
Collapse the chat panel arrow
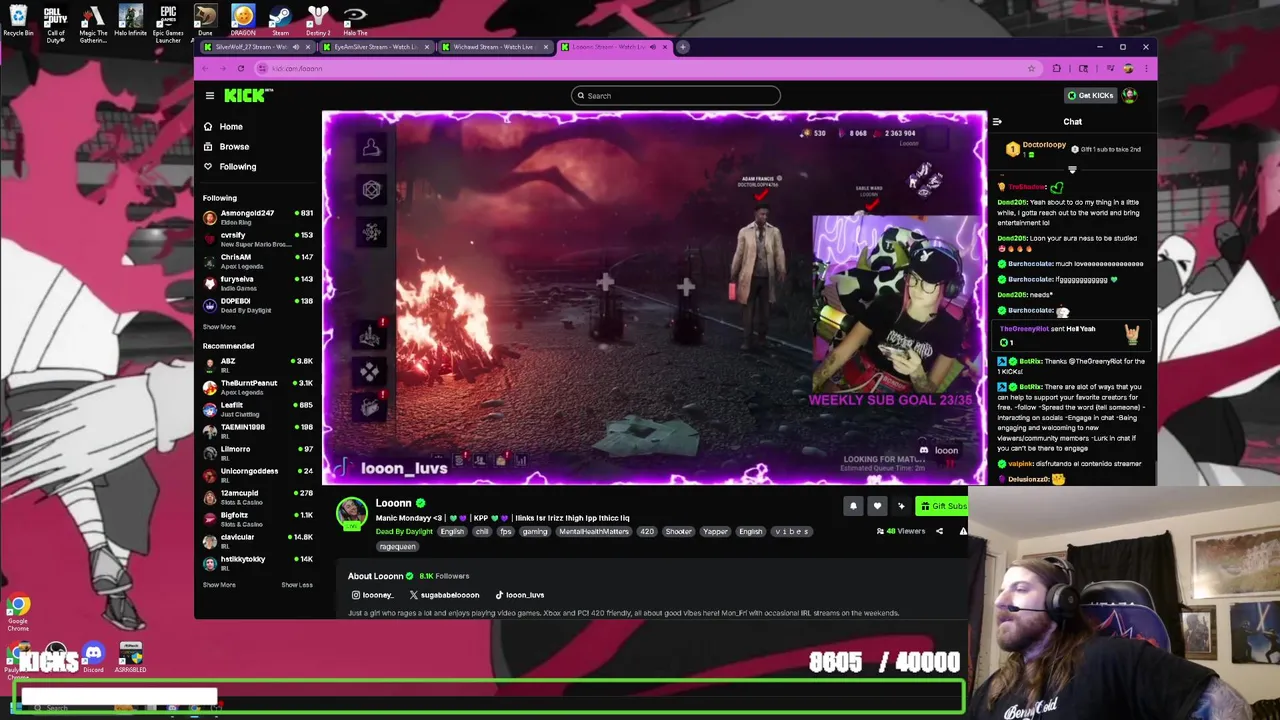[997, 122]
